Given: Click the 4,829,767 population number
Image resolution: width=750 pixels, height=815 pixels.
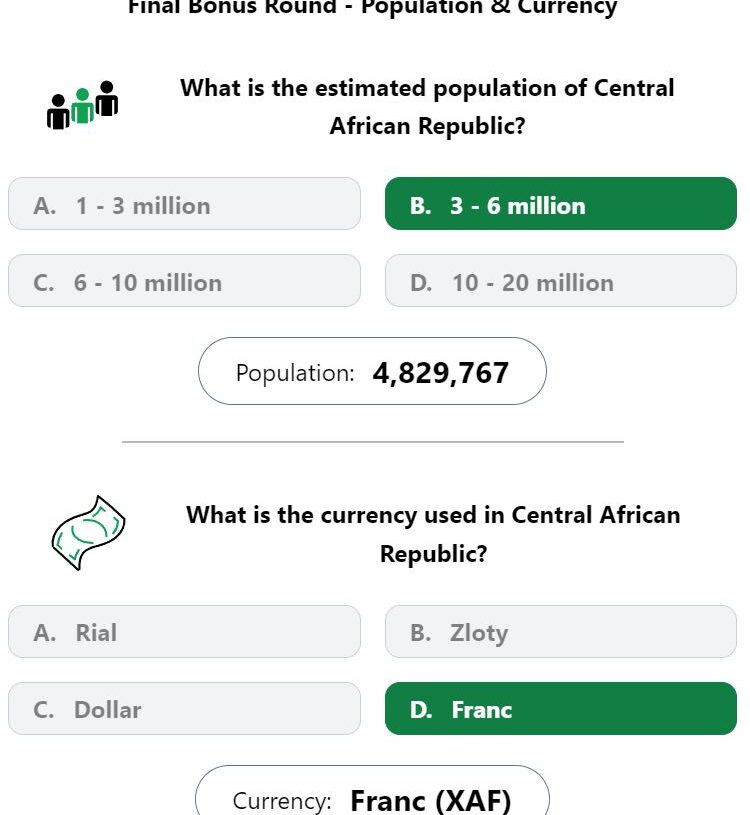Looking at the screenshot, I should click(x=440, y=373).
